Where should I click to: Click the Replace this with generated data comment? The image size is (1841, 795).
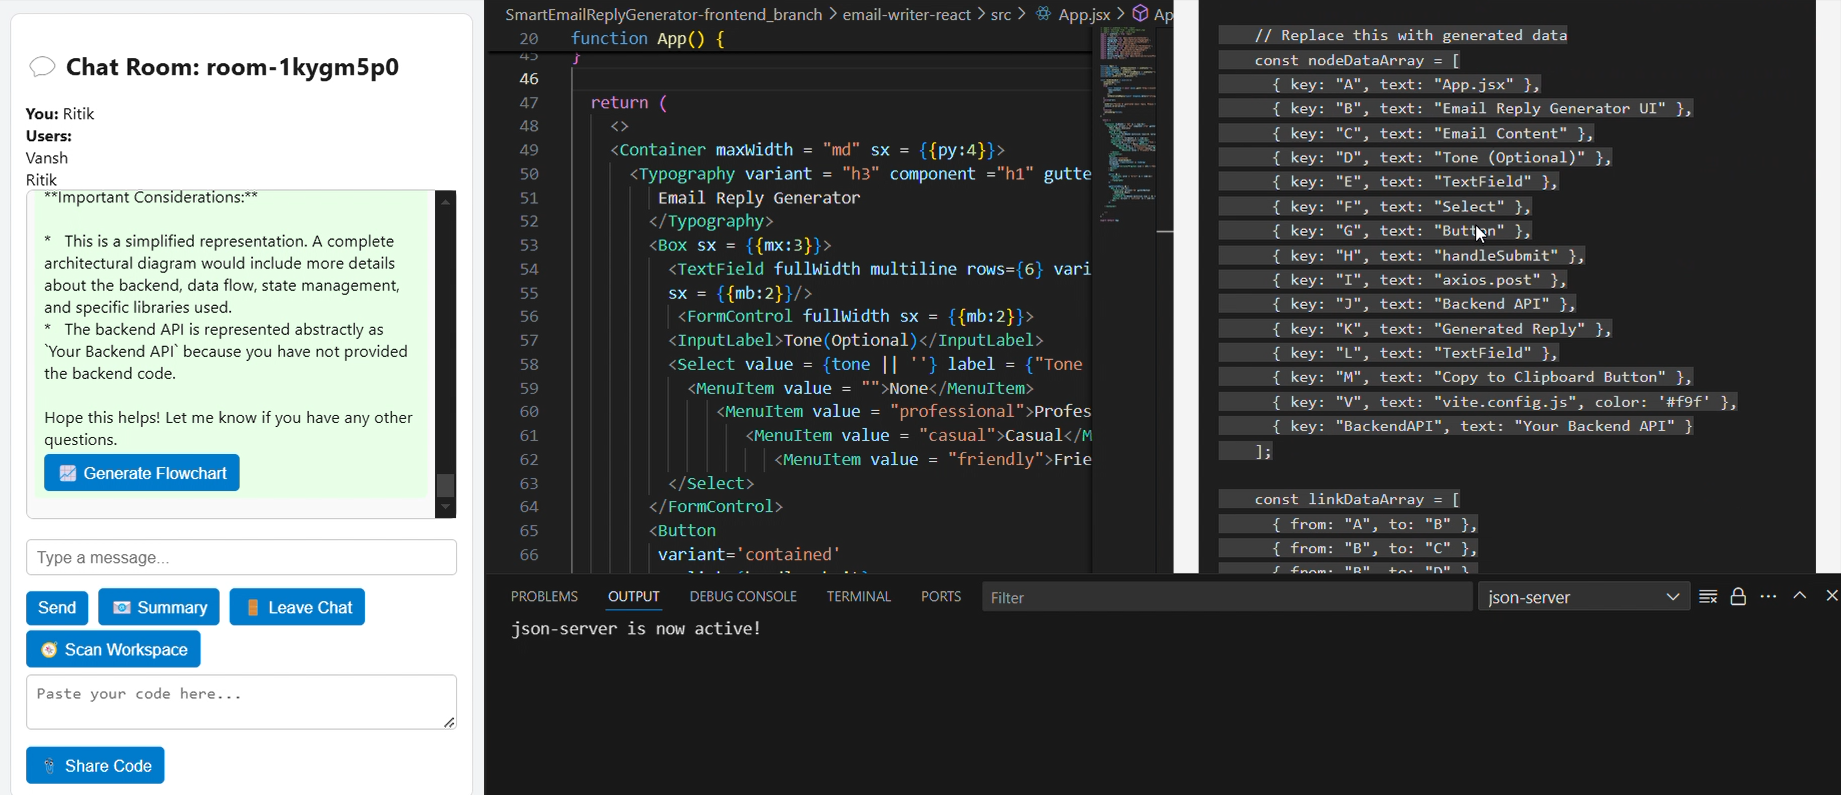click(1411, 35)
